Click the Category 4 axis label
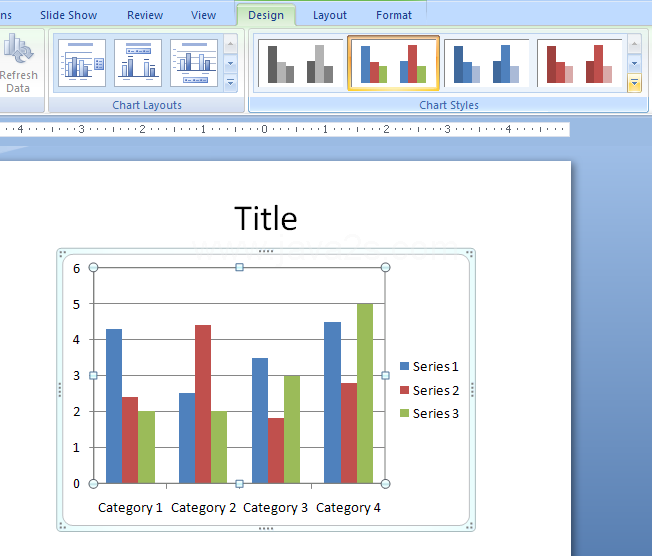Viewport: 652px width, 556px height. tap(348, 508)
